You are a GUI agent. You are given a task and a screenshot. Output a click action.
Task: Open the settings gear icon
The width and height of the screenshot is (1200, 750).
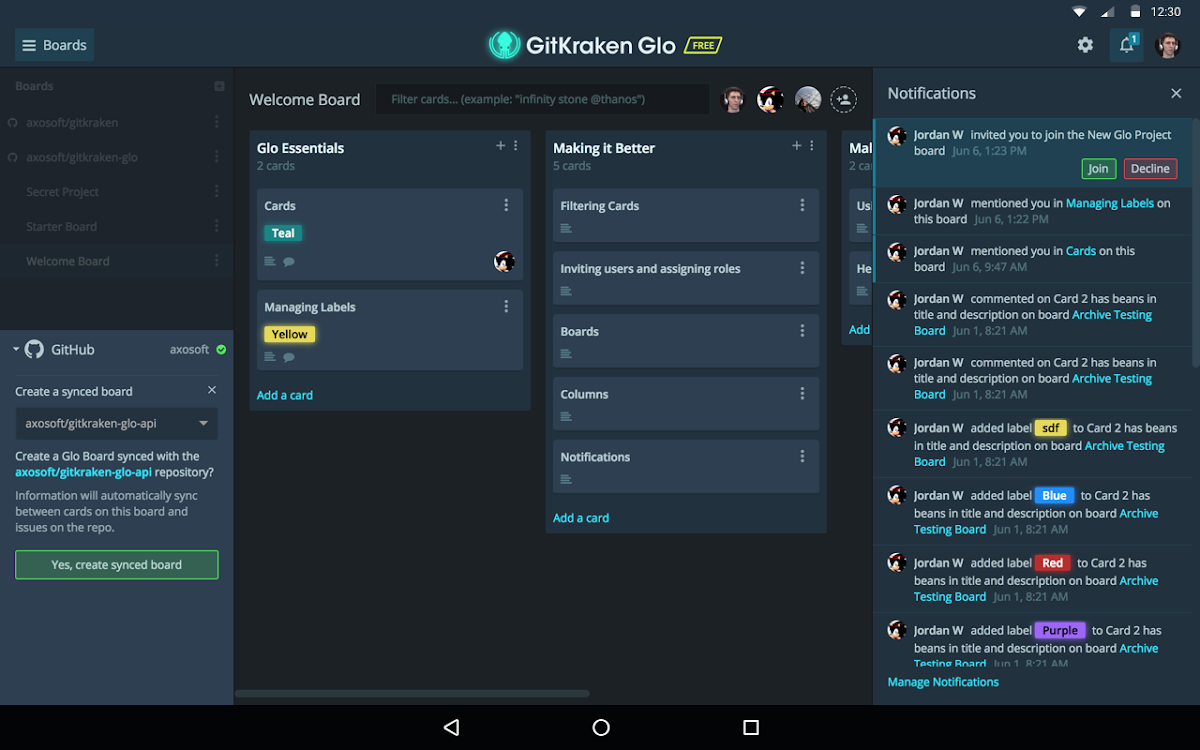click(x=1085, y=45)
